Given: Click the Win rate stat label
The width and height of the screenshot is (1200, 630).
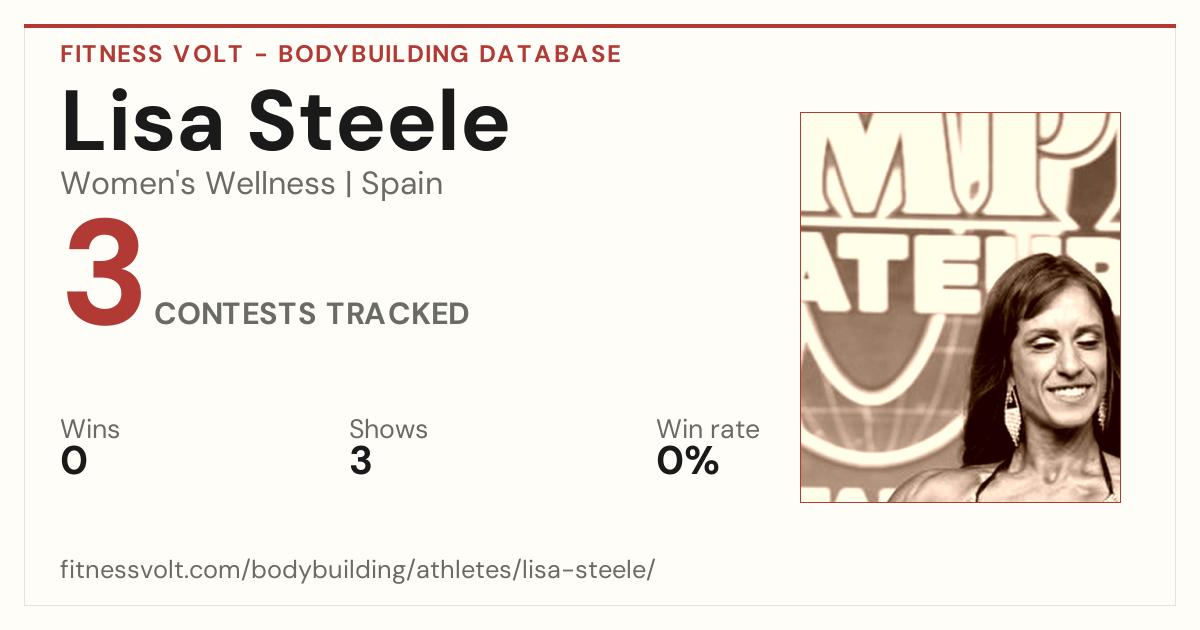Looking at the screenshot, I should (x=708, y=430).
